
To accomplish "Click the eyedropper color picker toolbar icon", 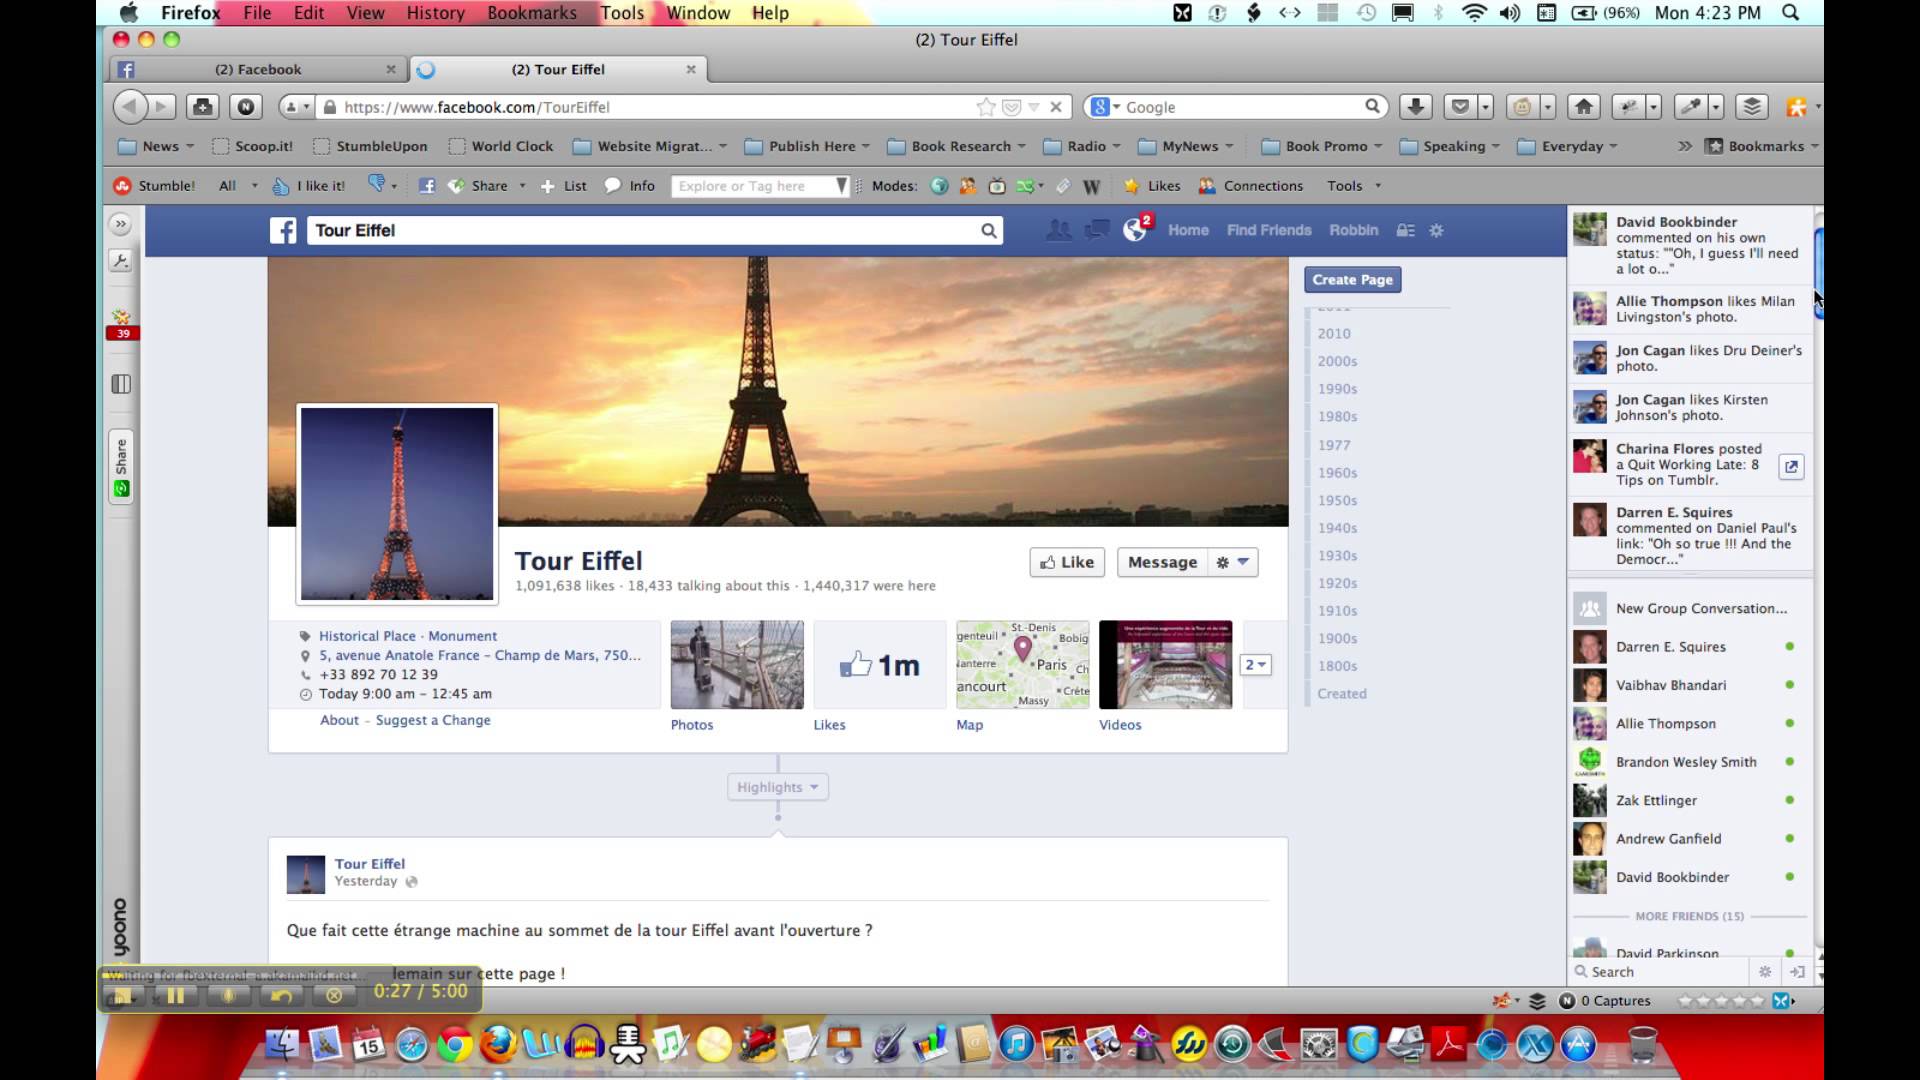I will coord(1689,106).
